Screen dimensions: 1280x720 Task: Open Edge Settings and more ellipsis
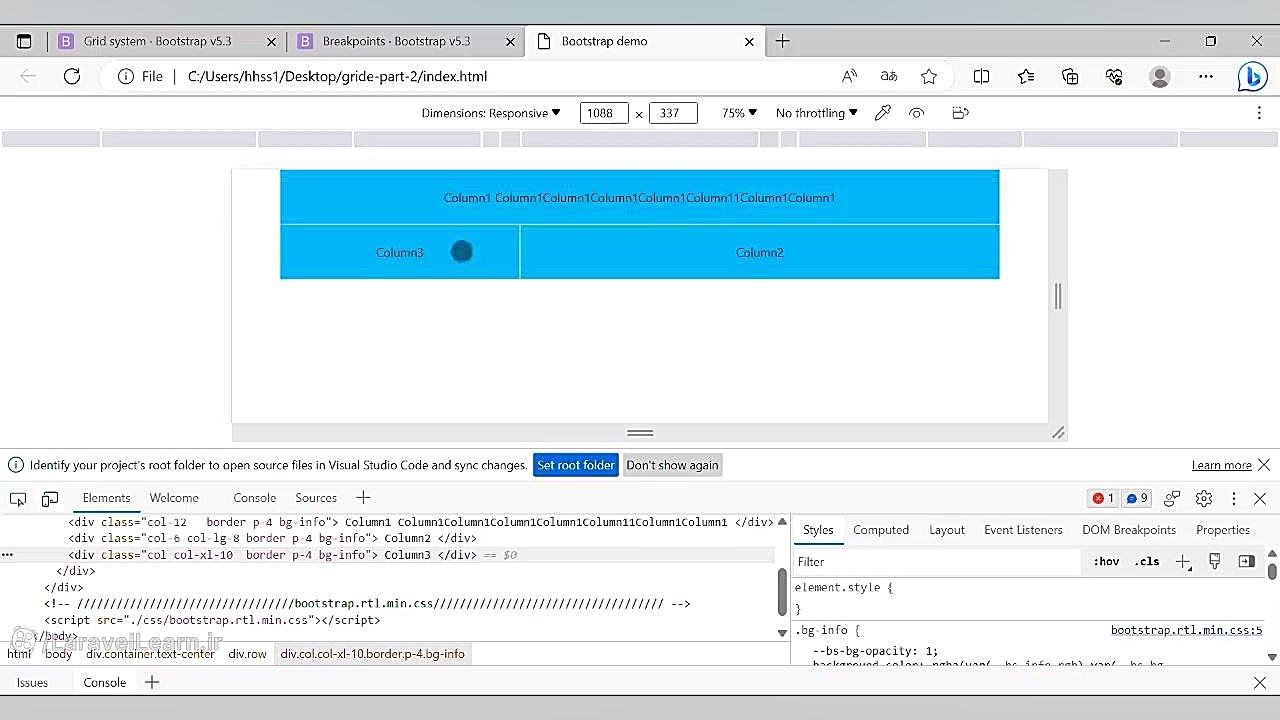coord(1206,76)
